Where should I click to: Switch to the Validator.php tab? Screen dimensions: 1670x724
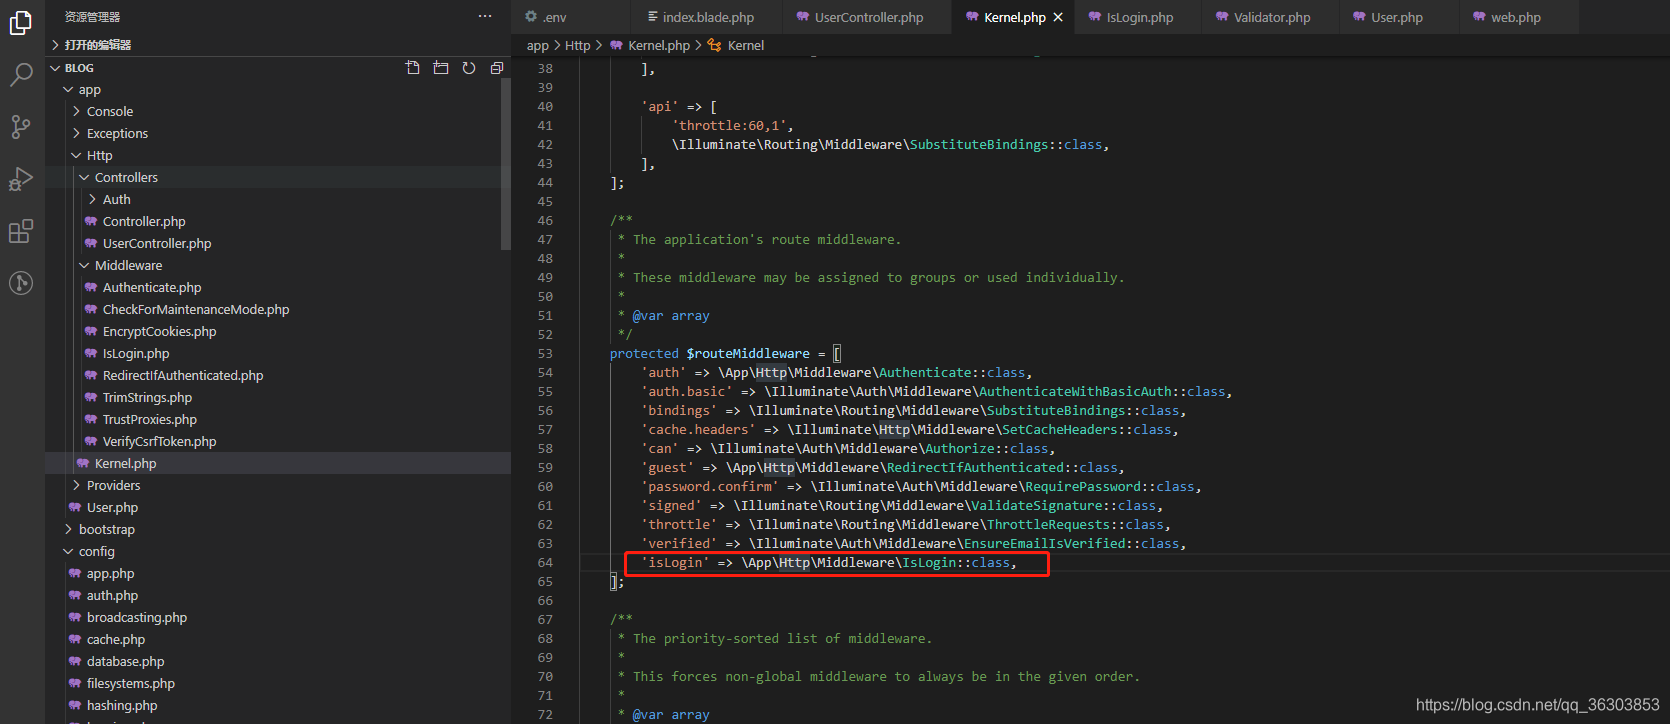point(1270,17)
